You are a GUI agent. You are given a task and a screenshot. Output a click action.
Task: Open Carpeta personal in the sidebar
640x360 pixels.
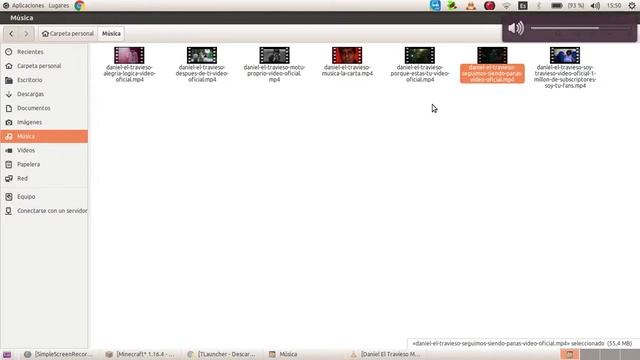click(44, 66)
